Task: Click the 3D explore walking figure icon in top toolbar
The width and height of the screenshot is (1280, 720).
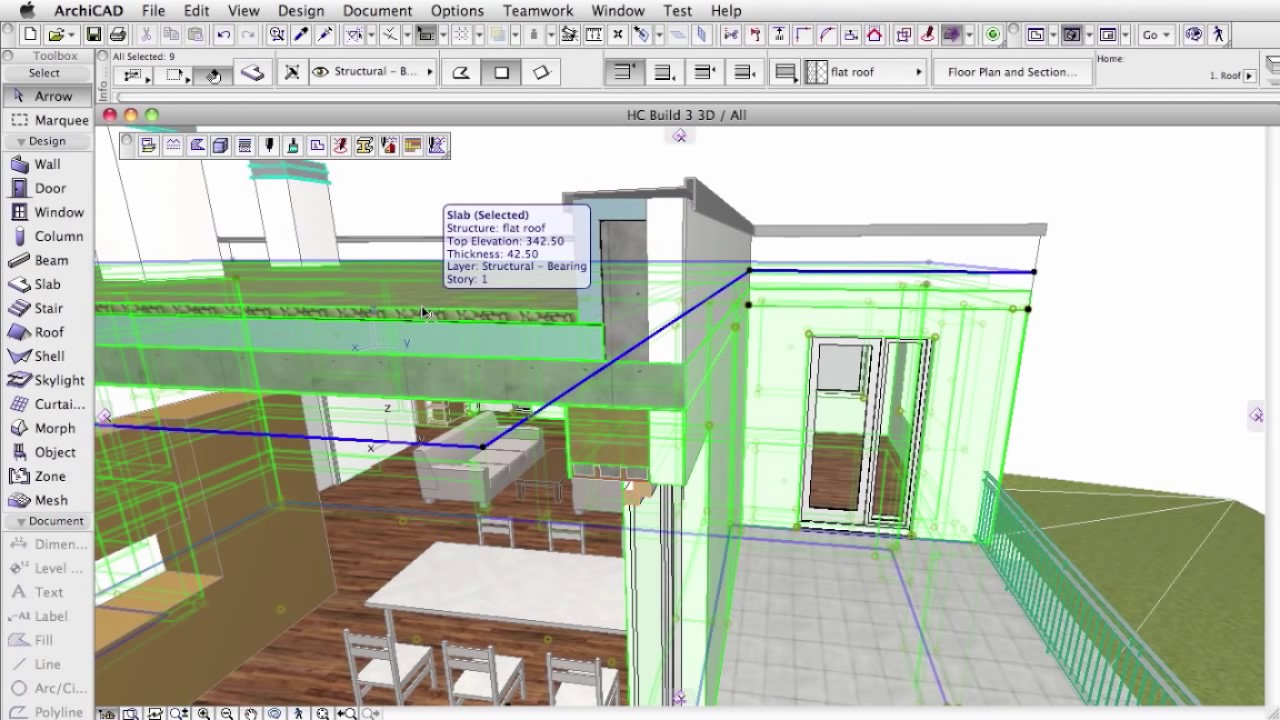Action: coord(1218,35)
